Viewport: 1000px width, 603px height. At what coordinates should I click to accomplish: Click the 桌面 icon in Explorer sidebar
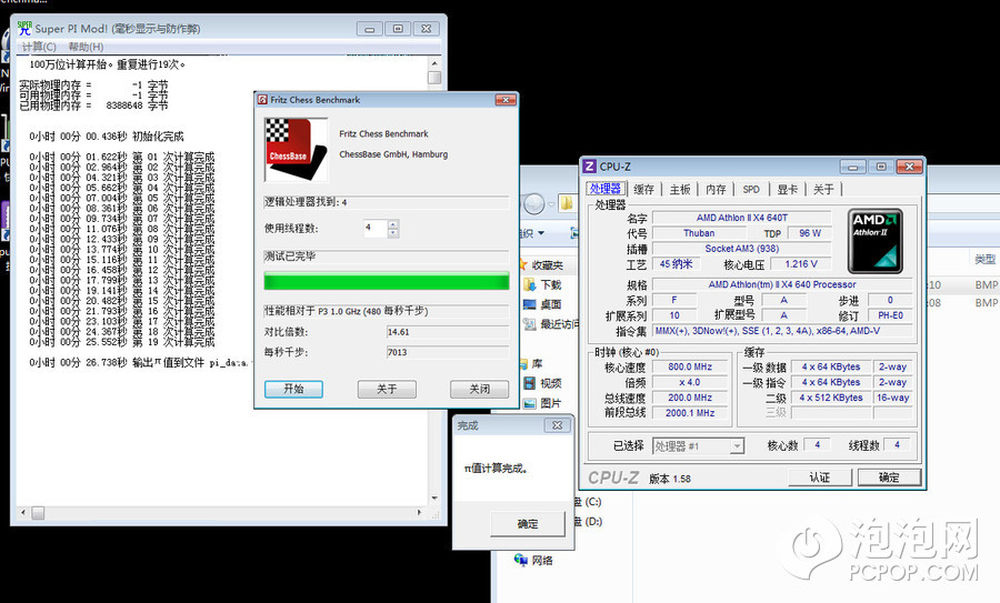point(529,304)
